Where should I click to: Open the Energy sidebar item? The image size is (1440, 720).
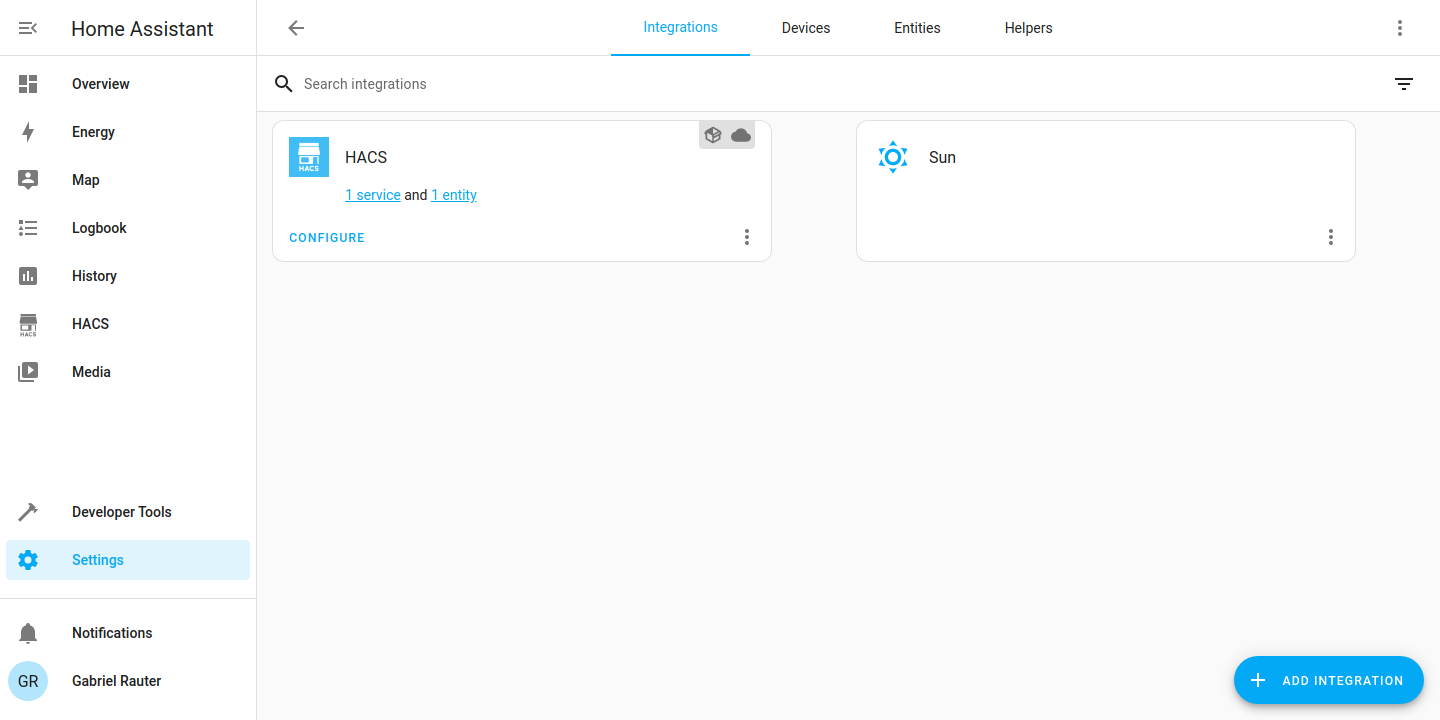128,132
